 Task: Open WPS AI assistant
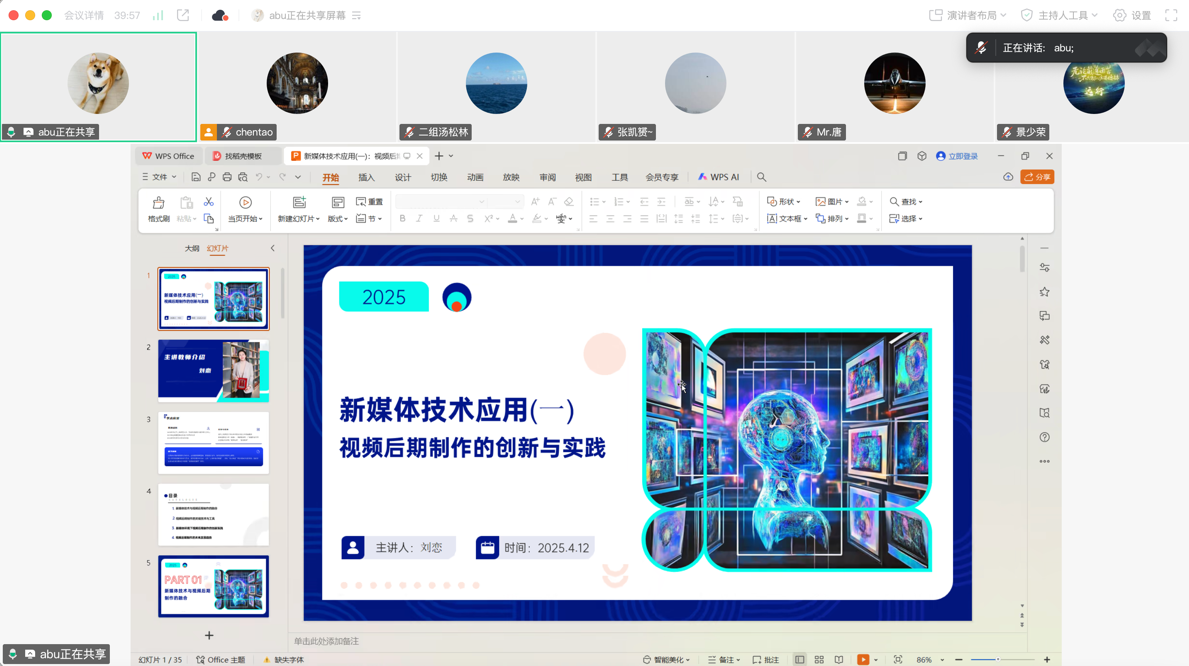(x=718, y=177)
